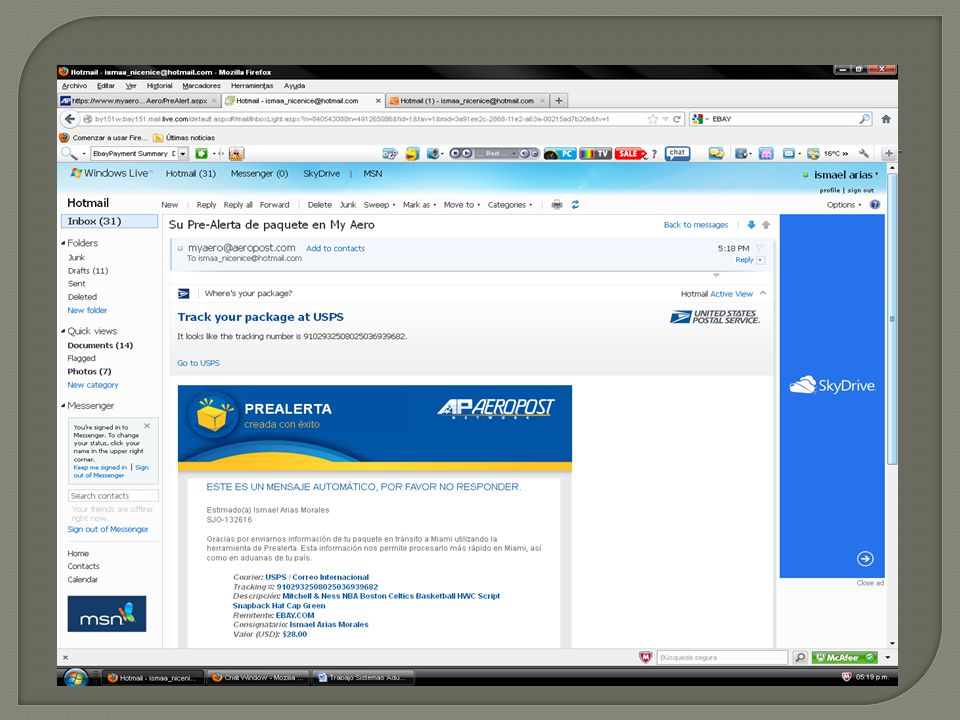Open the Firefox home page icon
This screenshot has height=720, width=960.
click(x=885, y=119)
